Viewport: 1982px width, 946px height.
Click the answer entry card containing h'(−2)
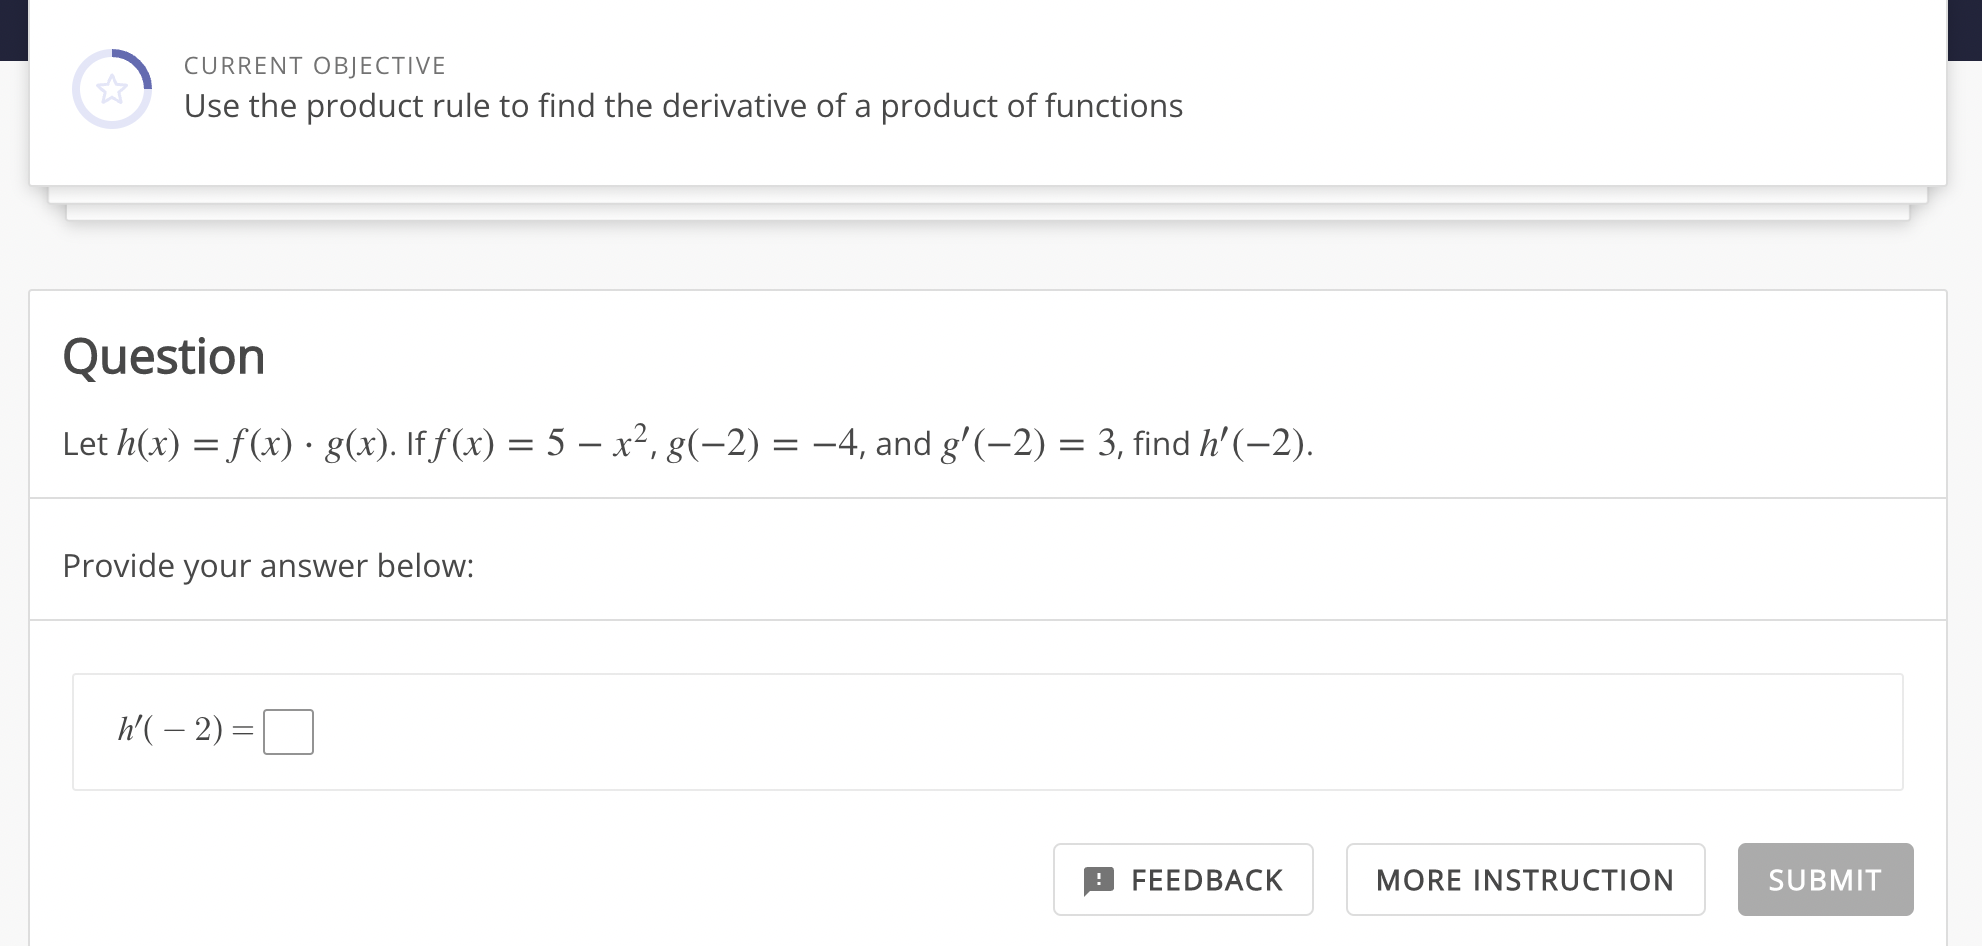[988, 731]
